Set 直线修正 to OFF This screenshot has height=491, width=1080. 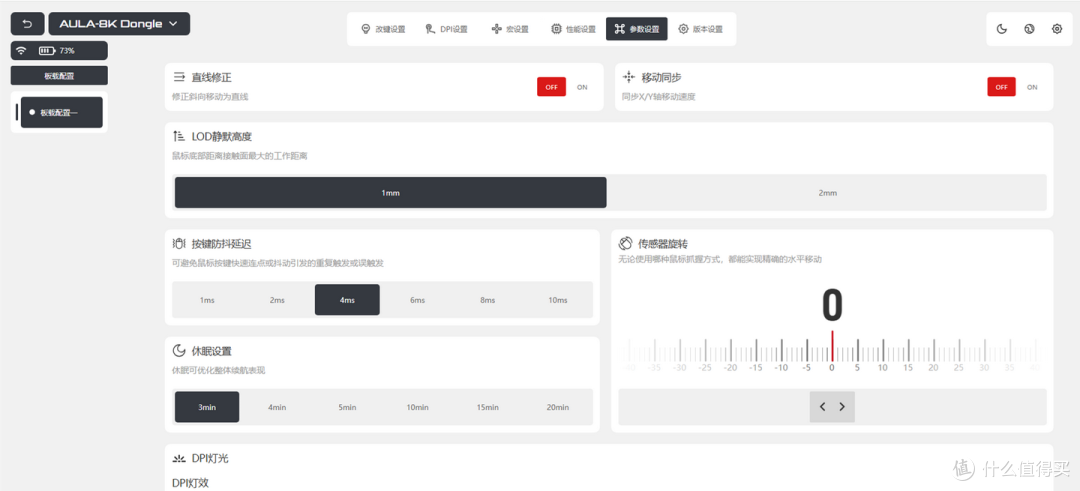point(552,87)
